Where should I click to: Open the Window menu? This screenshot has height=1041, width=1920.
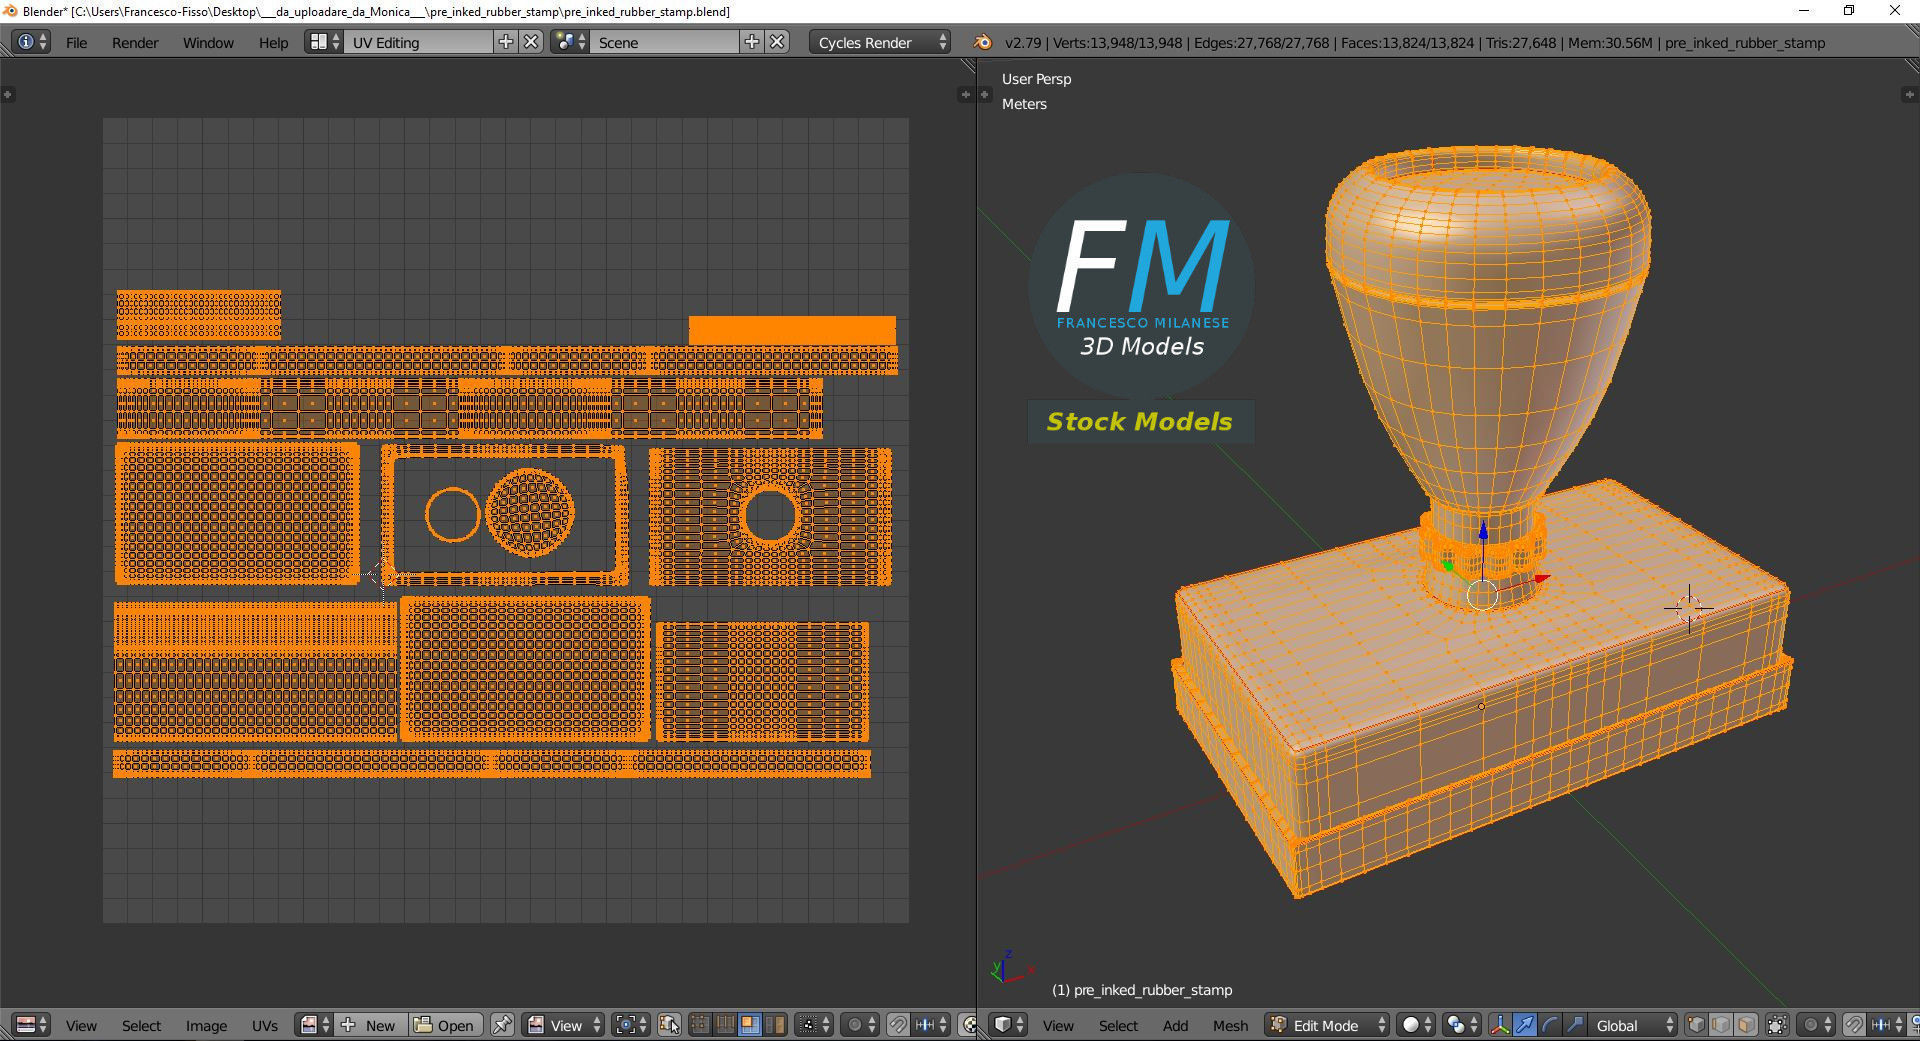tap(208, 42)
